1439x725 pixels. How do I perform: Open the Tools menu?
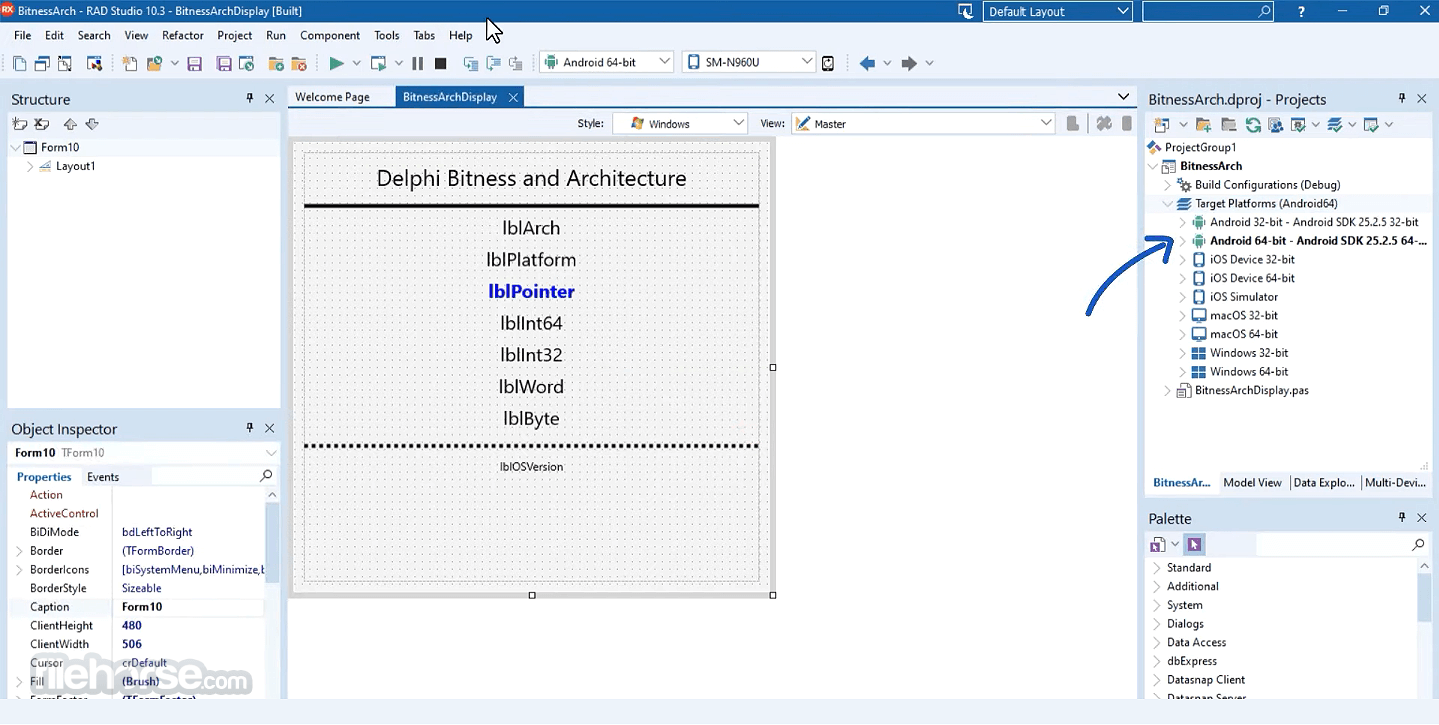tap(387, 35)
